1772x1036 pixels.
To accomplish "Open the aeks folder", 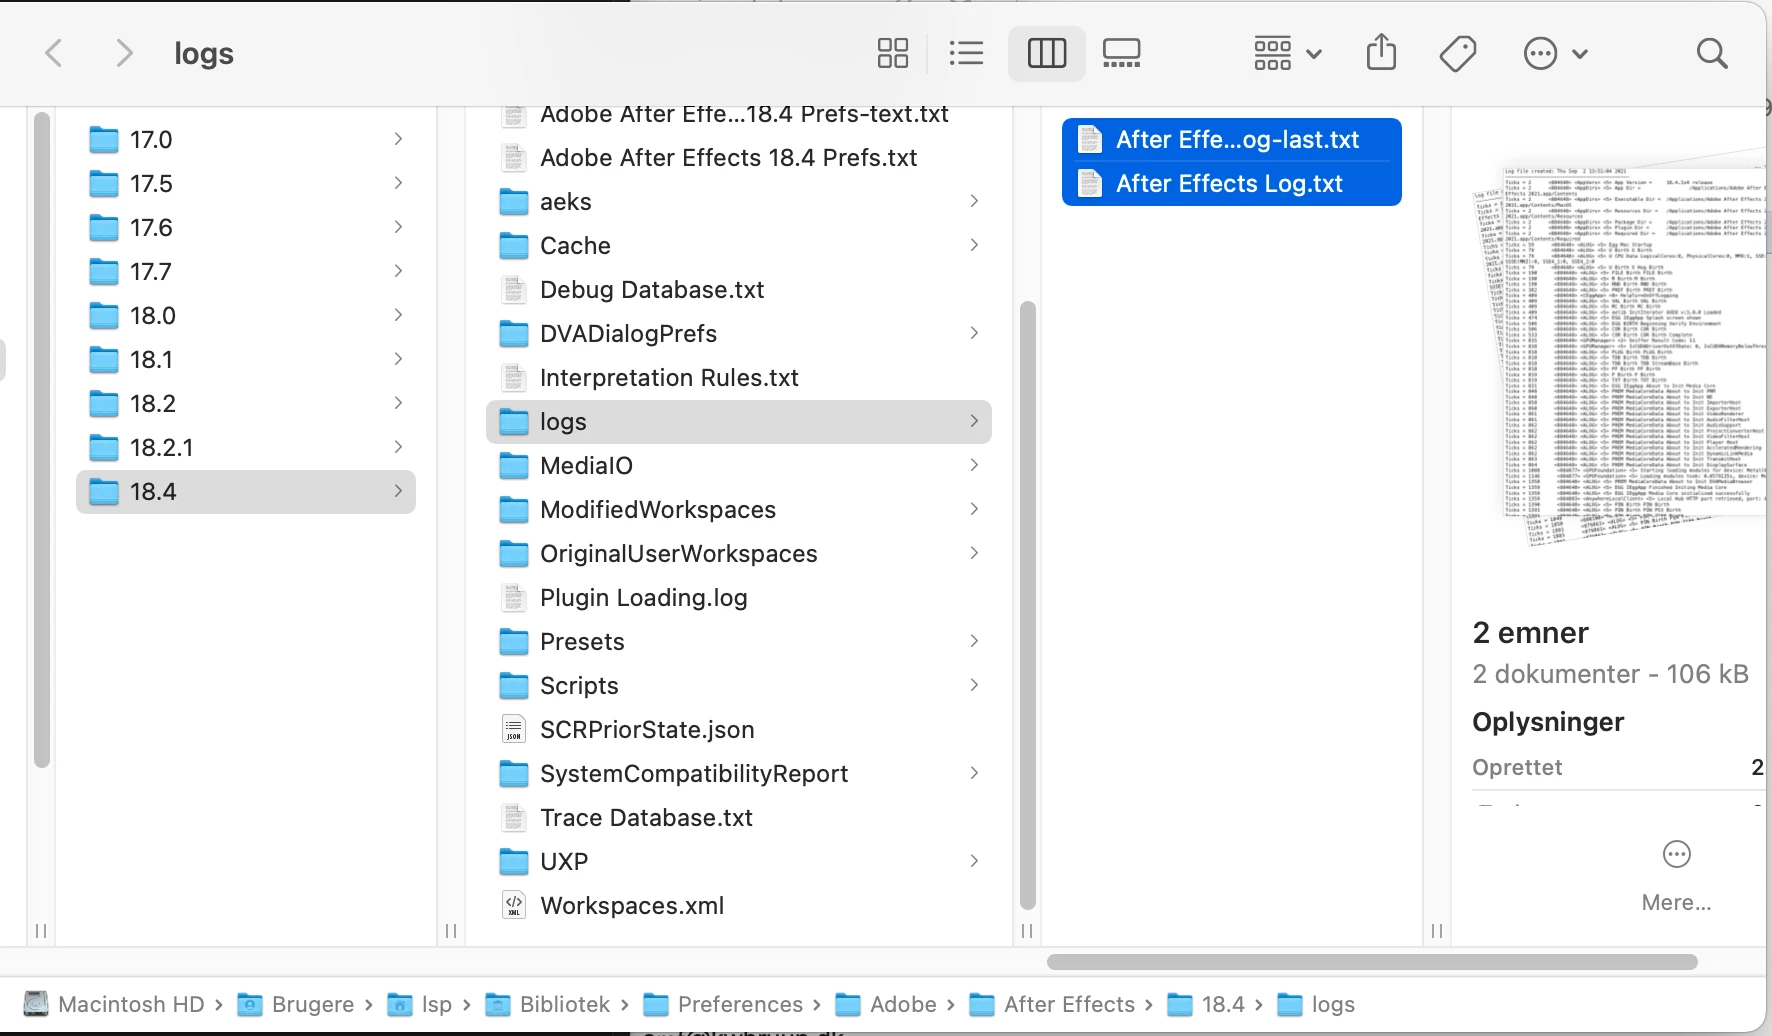I will pos(739,202).
